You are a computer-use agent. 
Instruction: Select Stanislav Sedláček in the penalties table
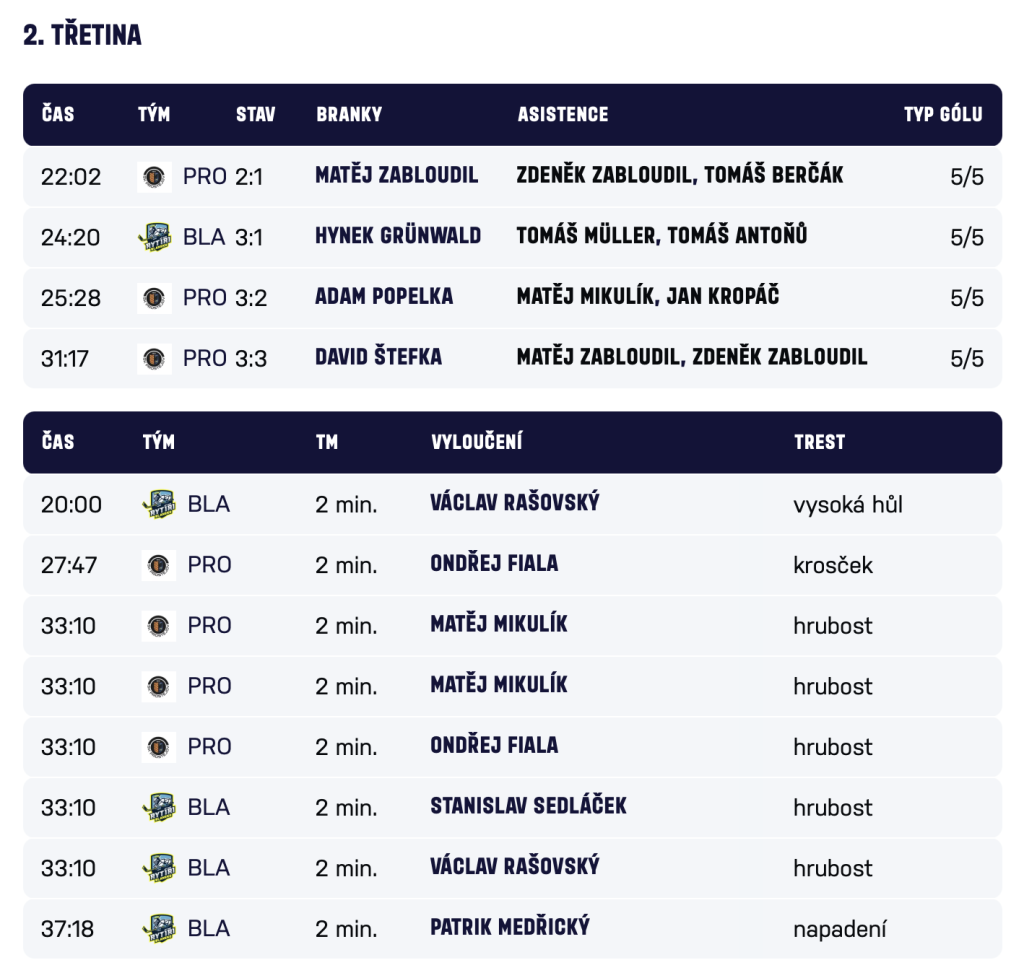pos(528,806)
